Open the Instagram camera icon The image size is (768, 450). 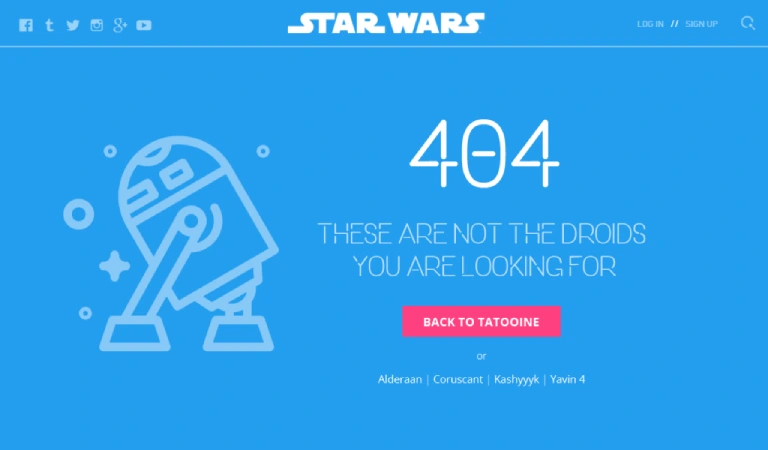[96, 25]
